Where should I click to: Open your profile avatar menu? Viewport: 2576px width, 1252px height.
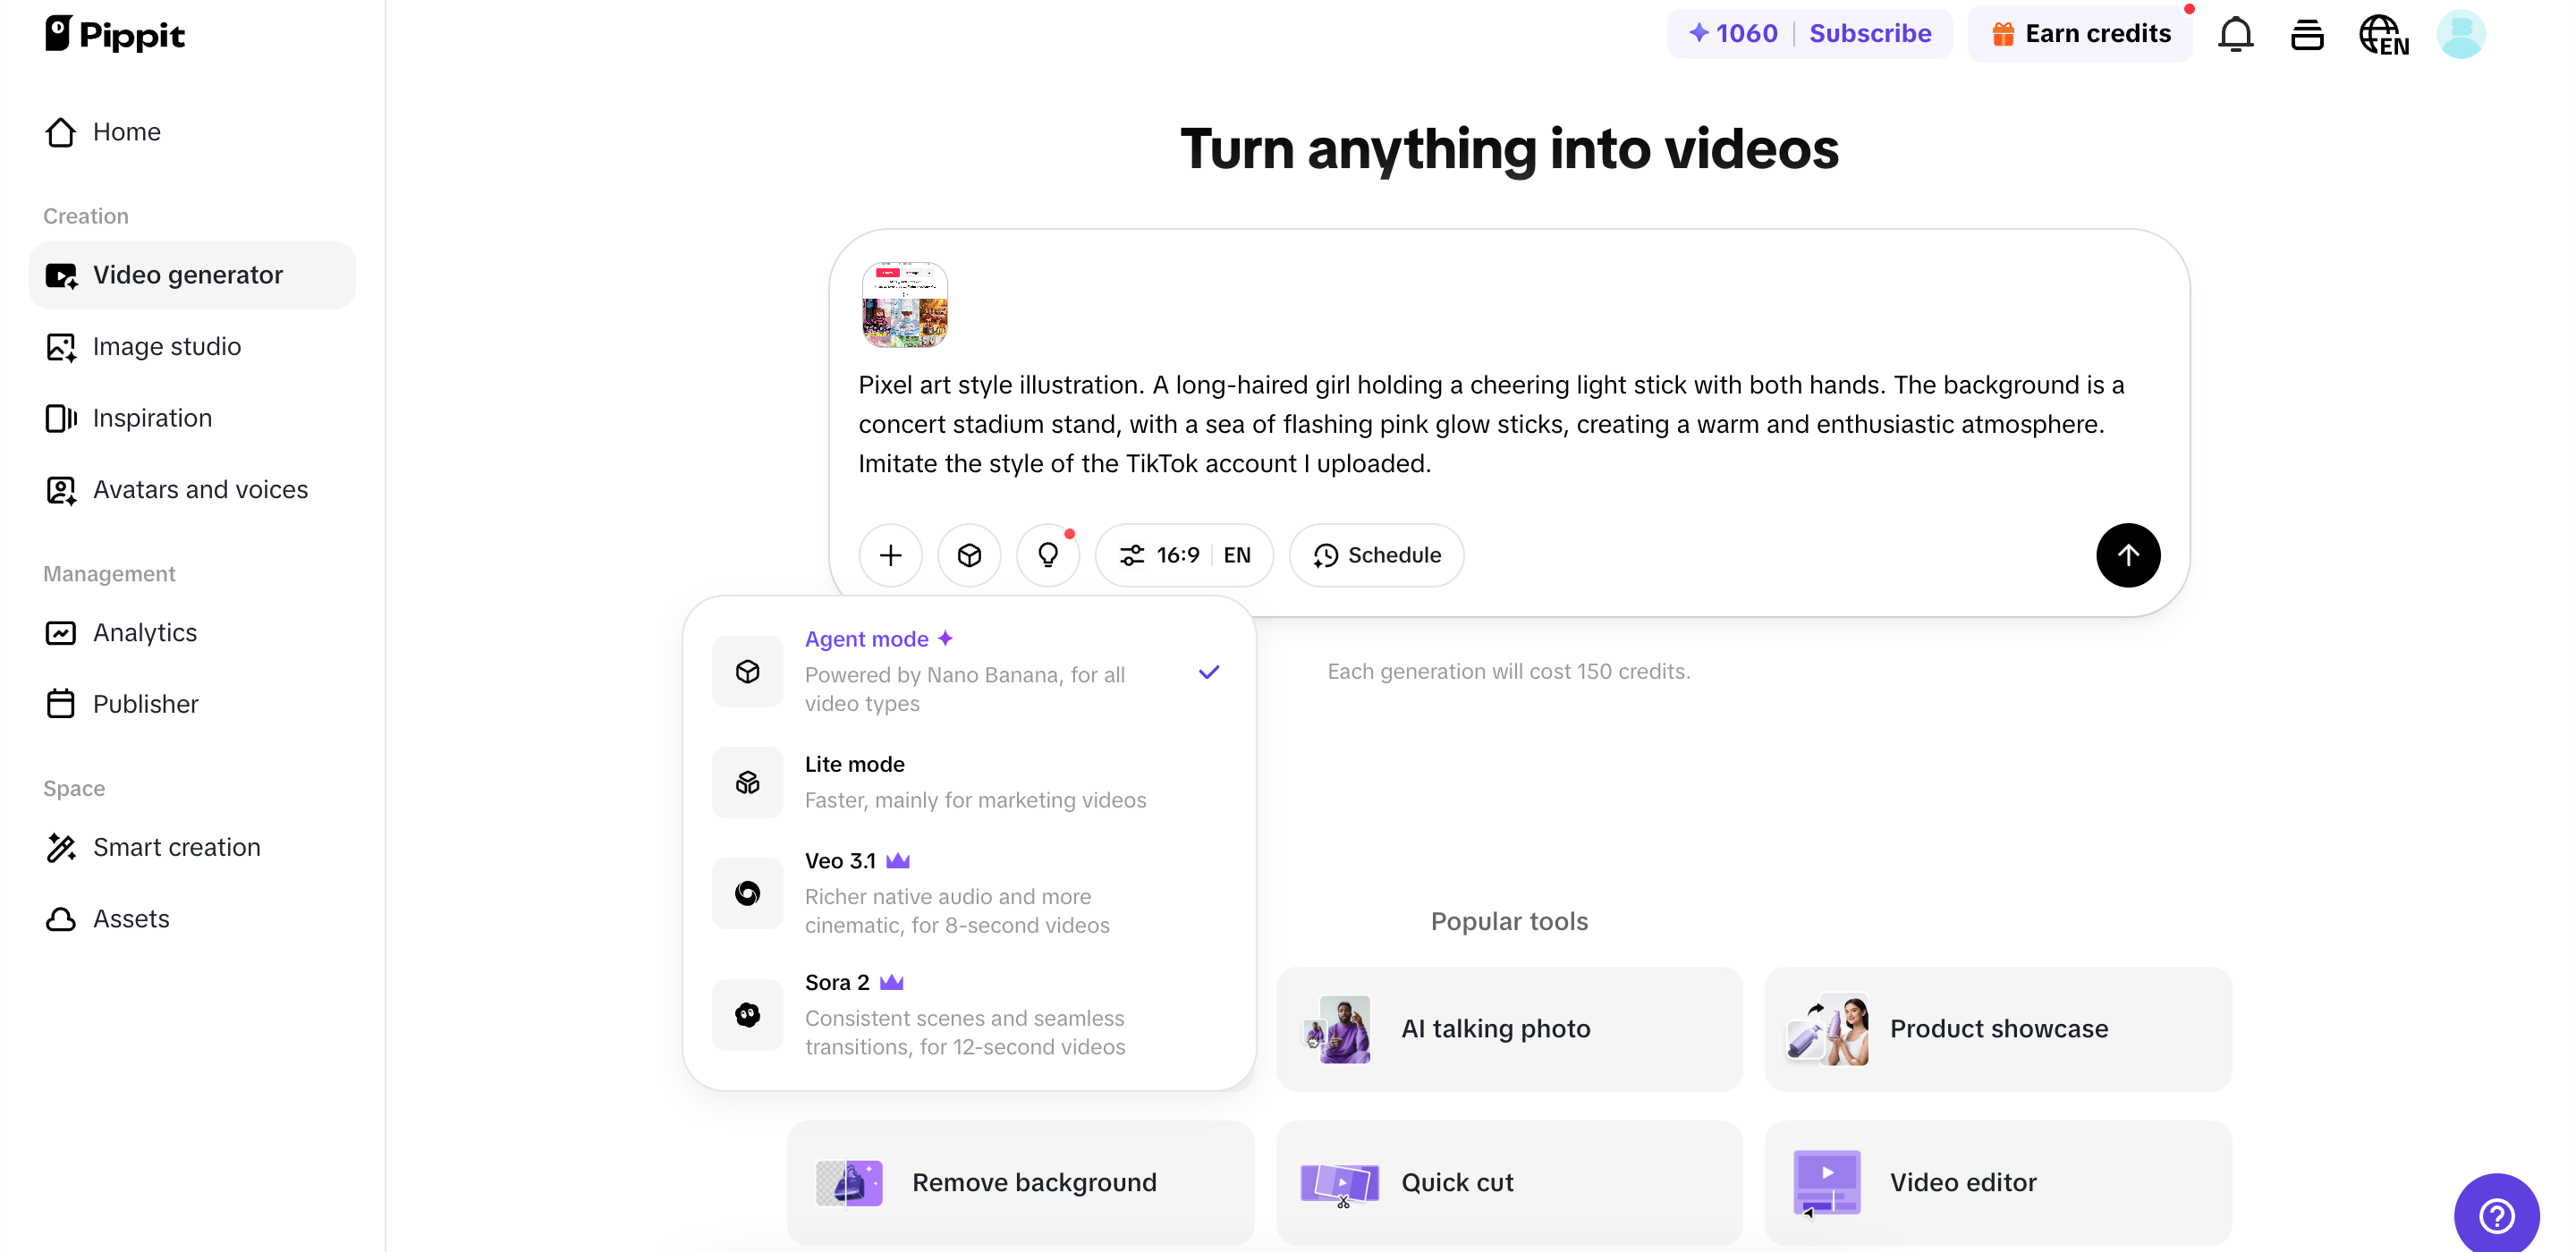point(2461,33)
